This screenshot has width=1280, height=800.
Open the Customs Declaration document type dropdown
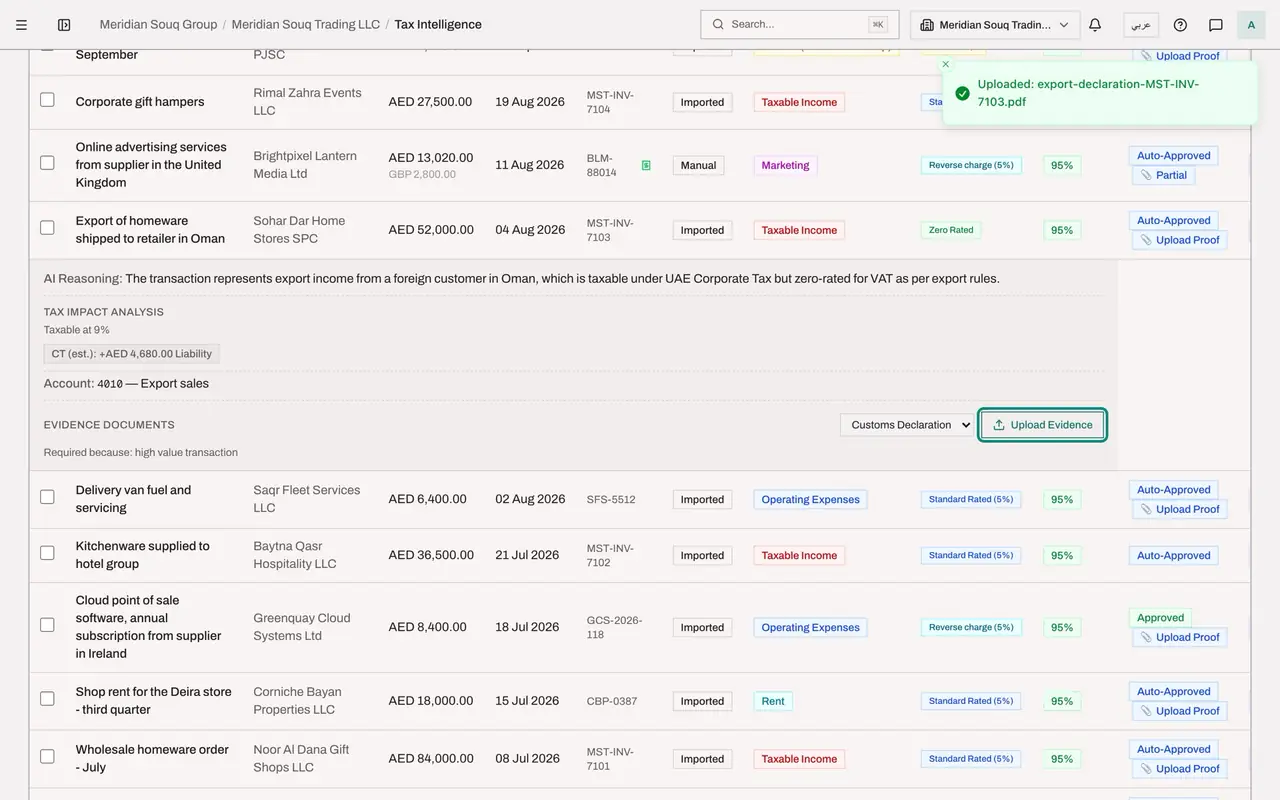click(907, 425)
